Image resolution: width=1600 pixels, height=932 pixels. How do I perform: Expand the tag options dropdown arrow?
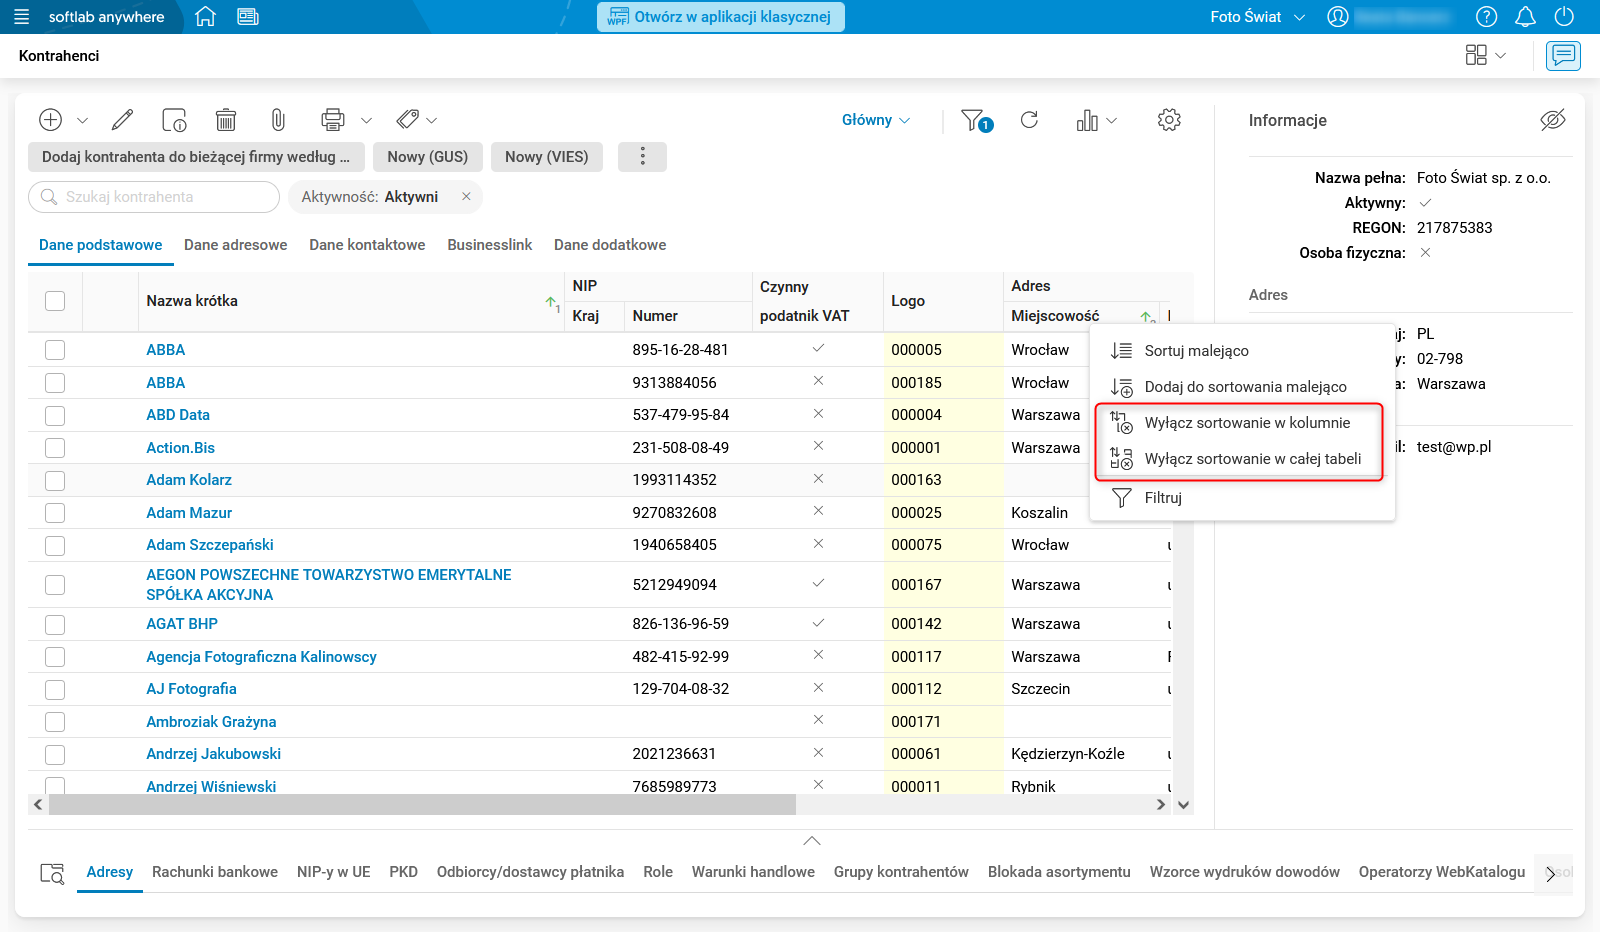(431, 121)
